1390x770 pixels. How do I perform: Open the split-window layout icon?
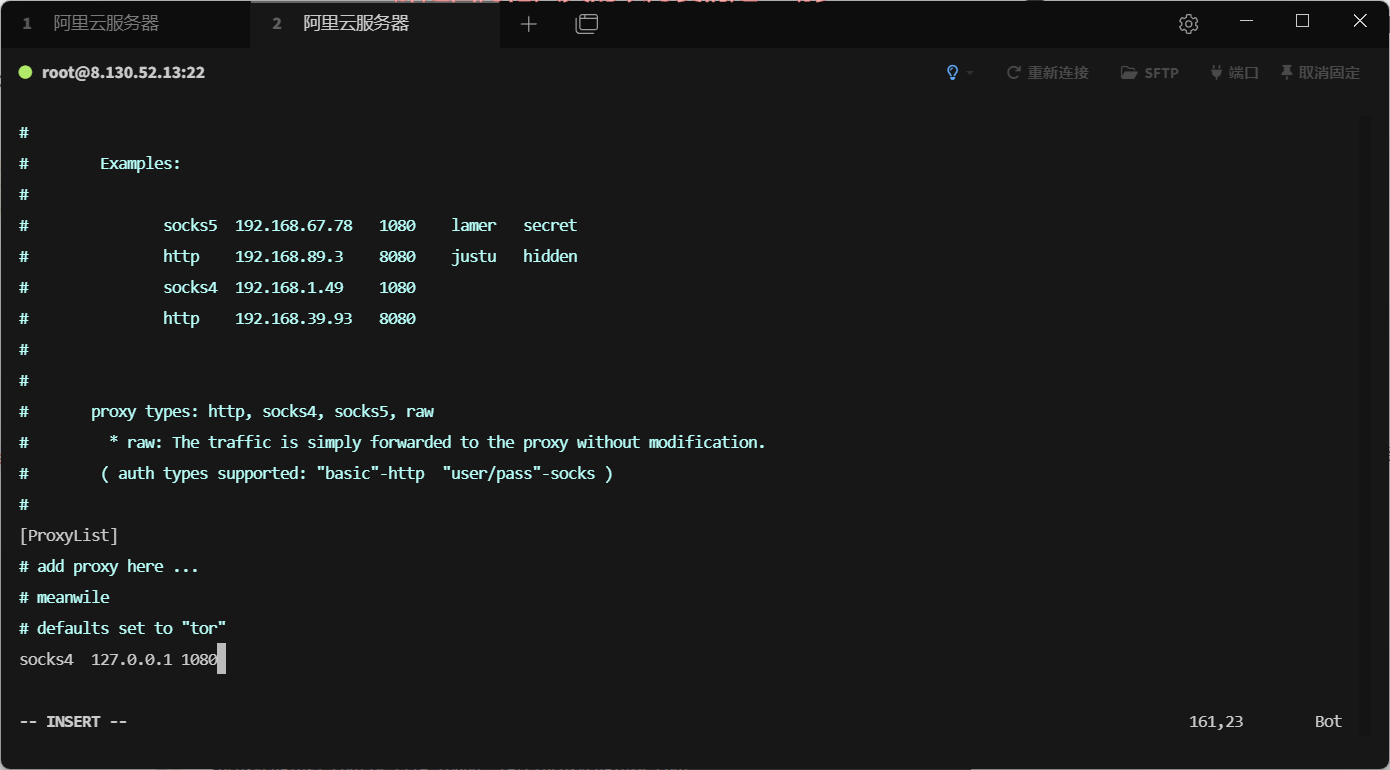coord(587,24)
